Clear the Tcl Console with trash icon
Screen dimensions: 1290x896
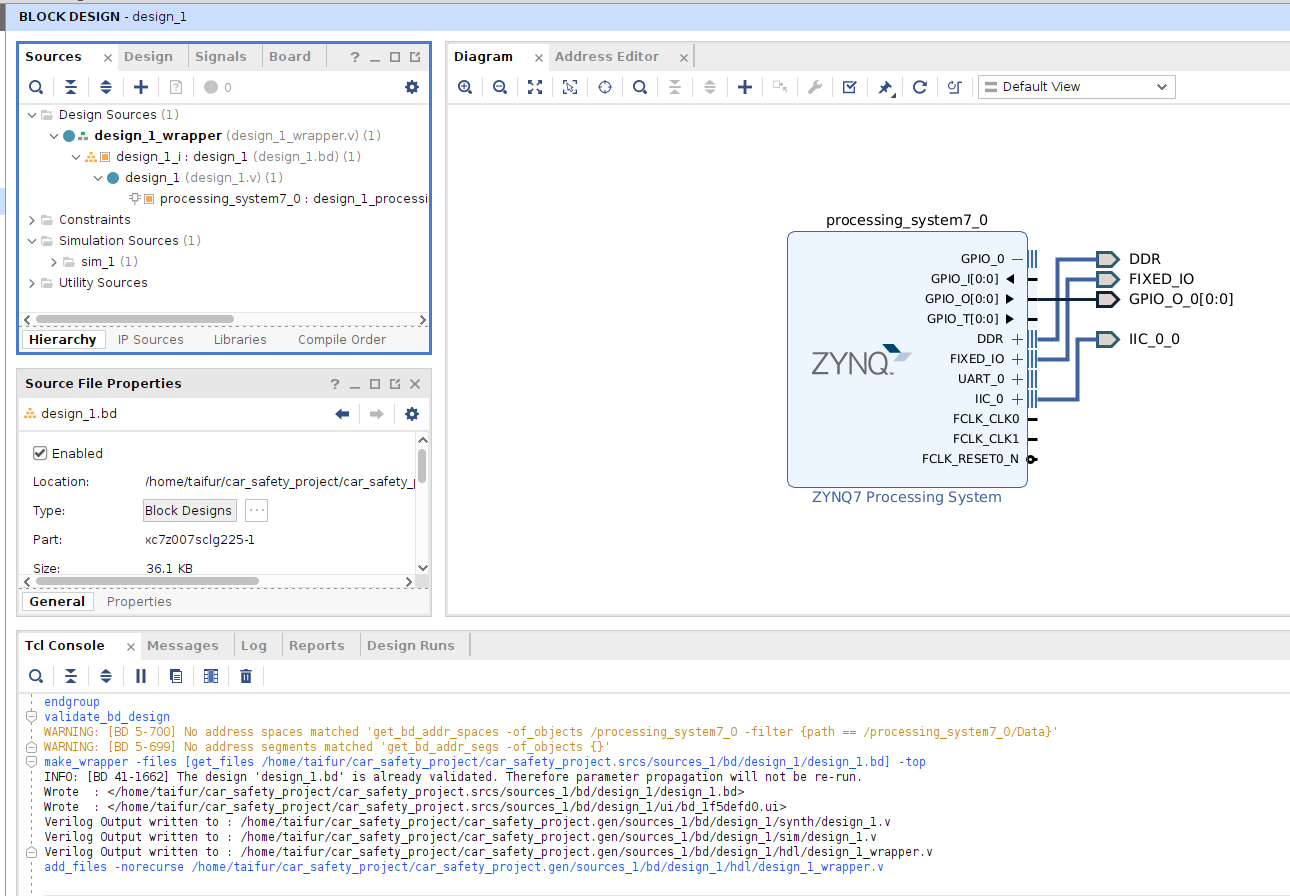point(246,676)
